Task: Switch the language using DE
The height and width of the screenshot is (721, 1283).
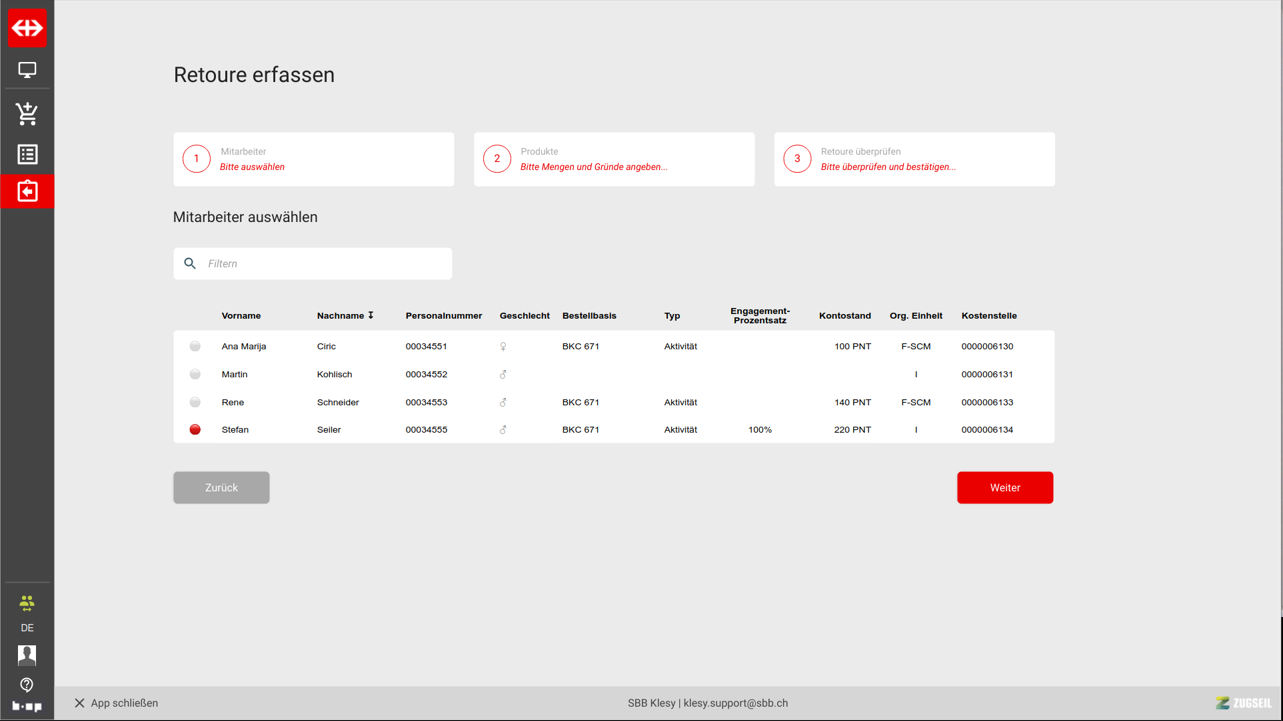Action: (27, 628)
